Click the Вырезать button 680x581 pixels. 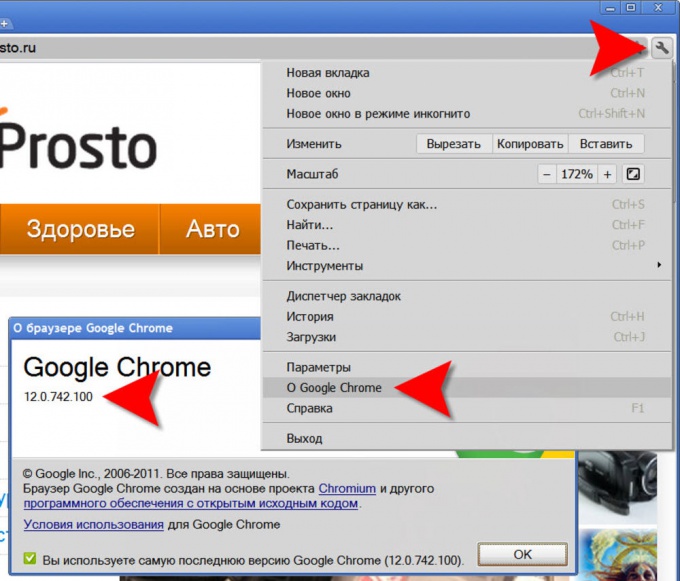tap(454, 144)
